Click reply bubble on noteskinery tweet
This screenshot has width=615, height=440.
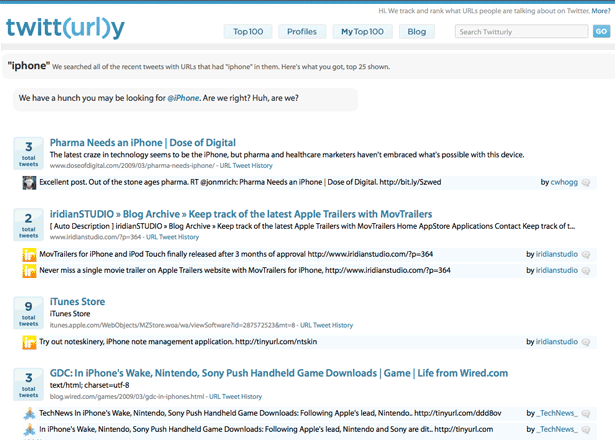586,342
